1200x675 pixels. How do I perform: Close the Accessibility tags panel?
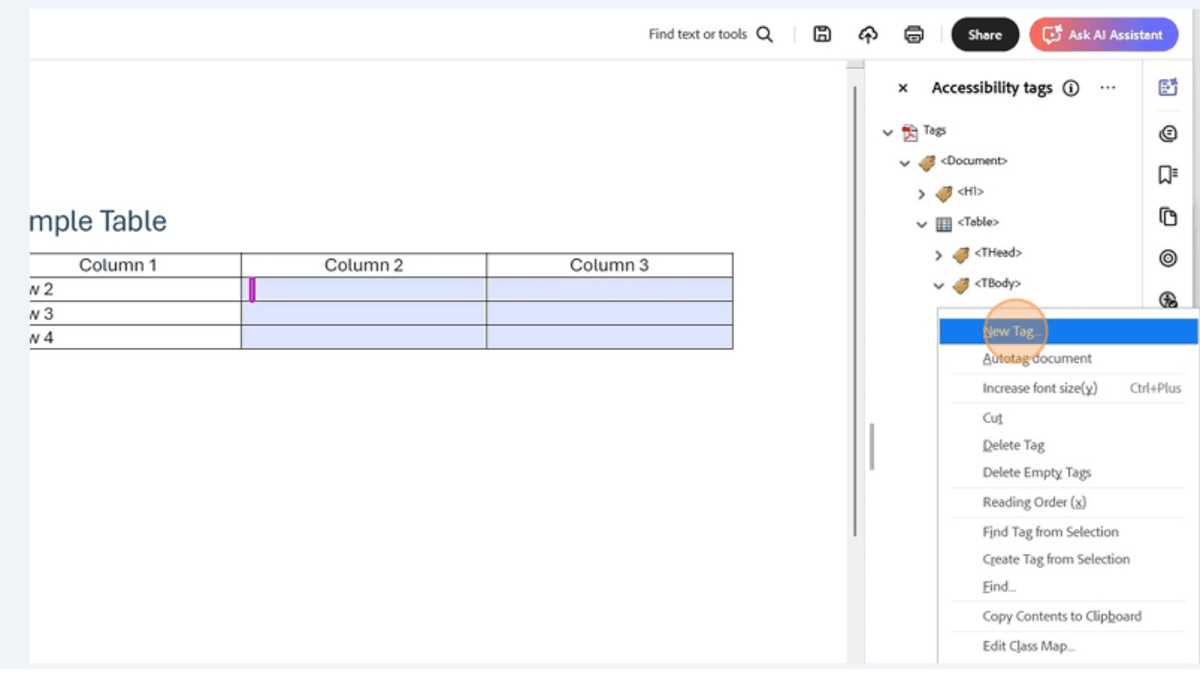[902, 88]
